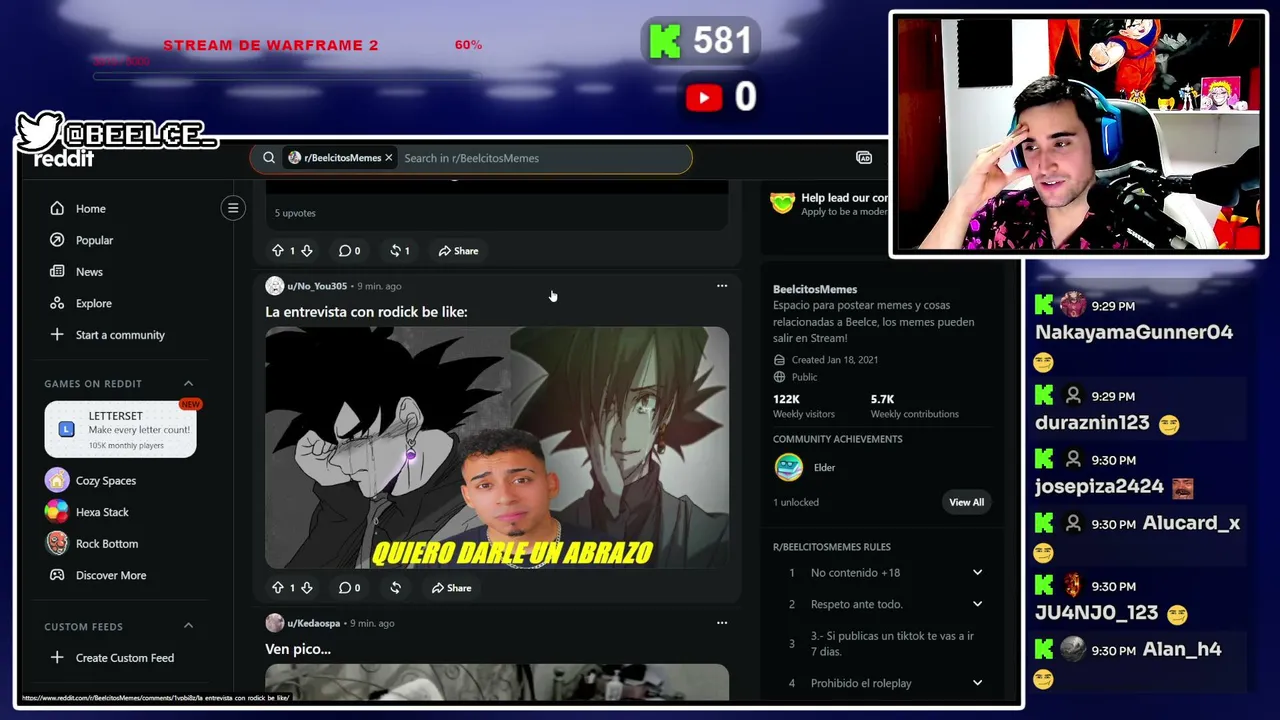Open the u/Kedaospa username link
Screen dimensions: 1280x720
(314, 623)
